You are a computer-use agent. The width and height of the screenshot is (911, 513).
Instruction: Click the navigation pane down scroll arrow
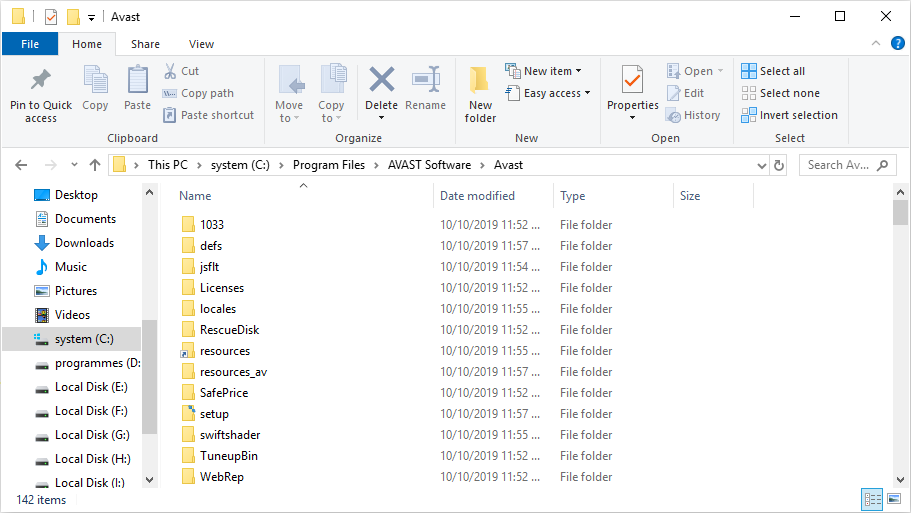(x=149, y=480)
